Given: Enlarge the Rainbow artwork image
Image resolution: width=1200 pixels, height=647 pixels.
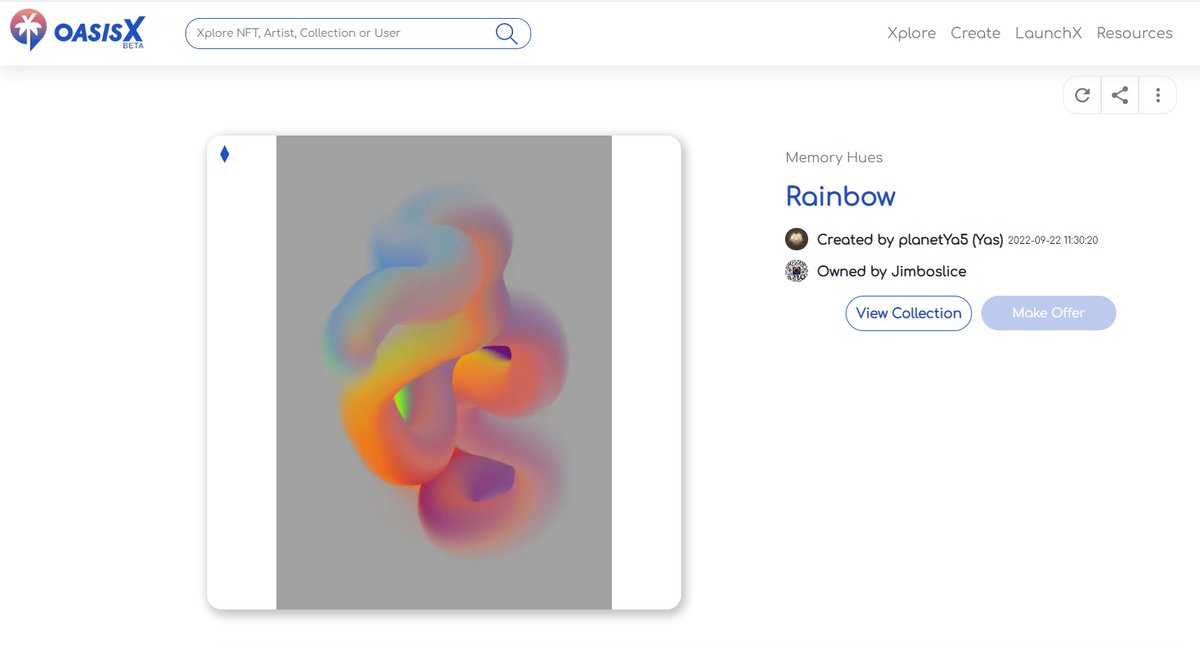Looking at the screenshot, I should coord(444,372).
